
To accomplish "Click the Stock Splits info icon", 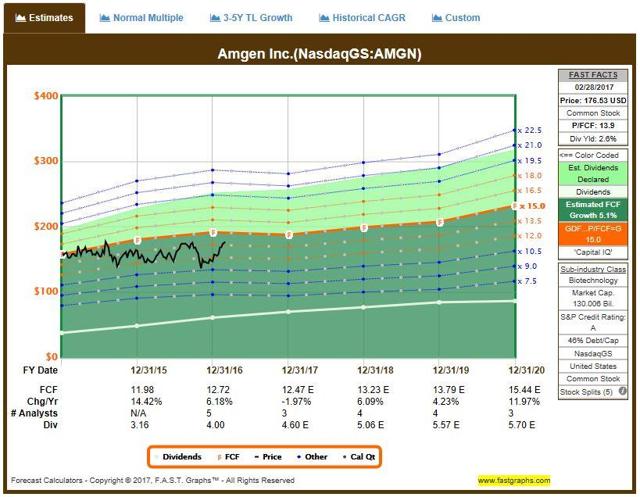I will click(622, 391).
